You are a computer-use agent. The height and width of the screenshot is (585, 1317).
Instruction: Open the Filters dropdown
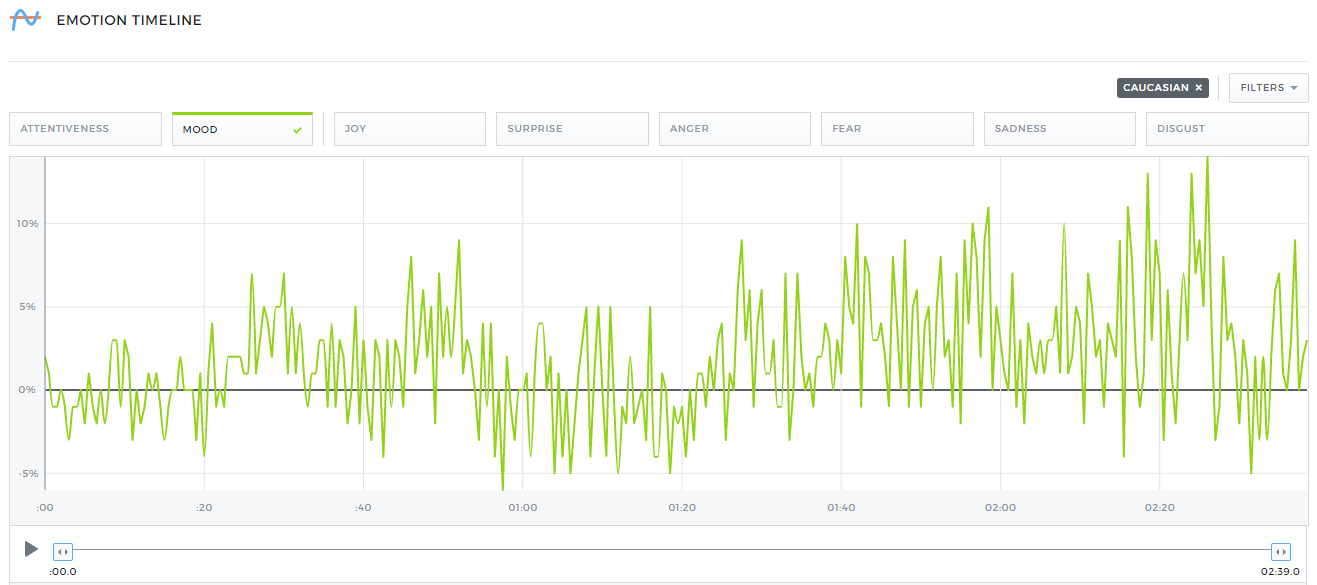(x=1268, y=88)
